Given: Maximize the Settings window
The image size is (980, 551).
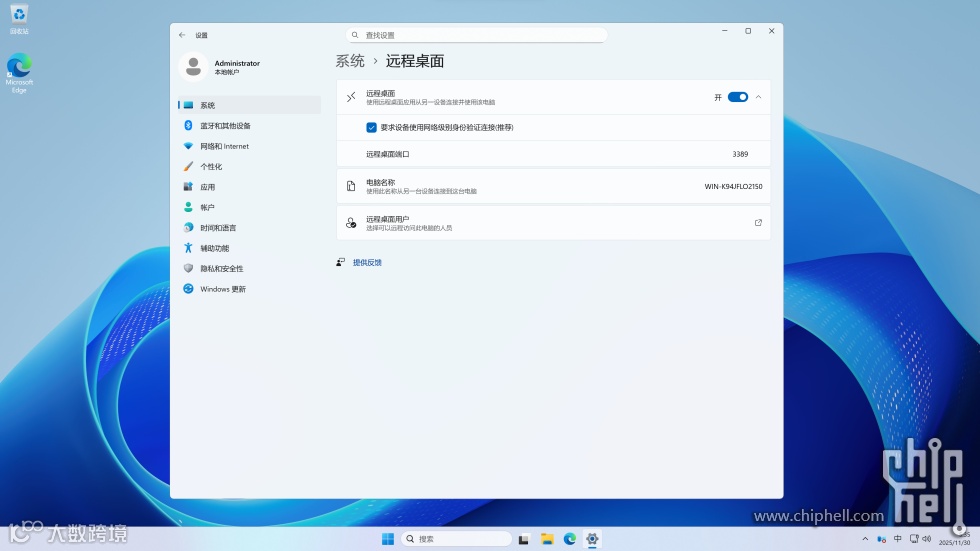Looking at the screenshot, I should click(x=748, y=31).
